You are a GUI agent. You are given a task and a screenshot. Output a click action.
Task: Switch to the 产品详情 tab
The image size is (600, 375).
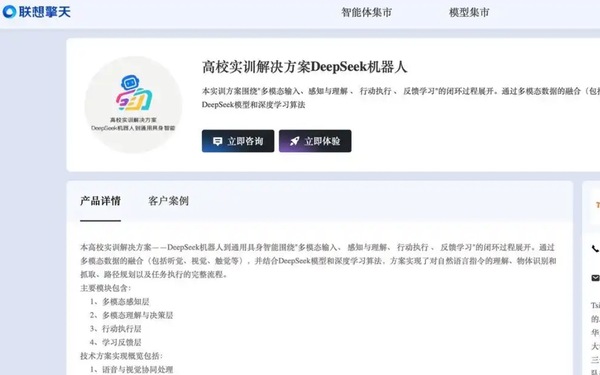[100, 201]
